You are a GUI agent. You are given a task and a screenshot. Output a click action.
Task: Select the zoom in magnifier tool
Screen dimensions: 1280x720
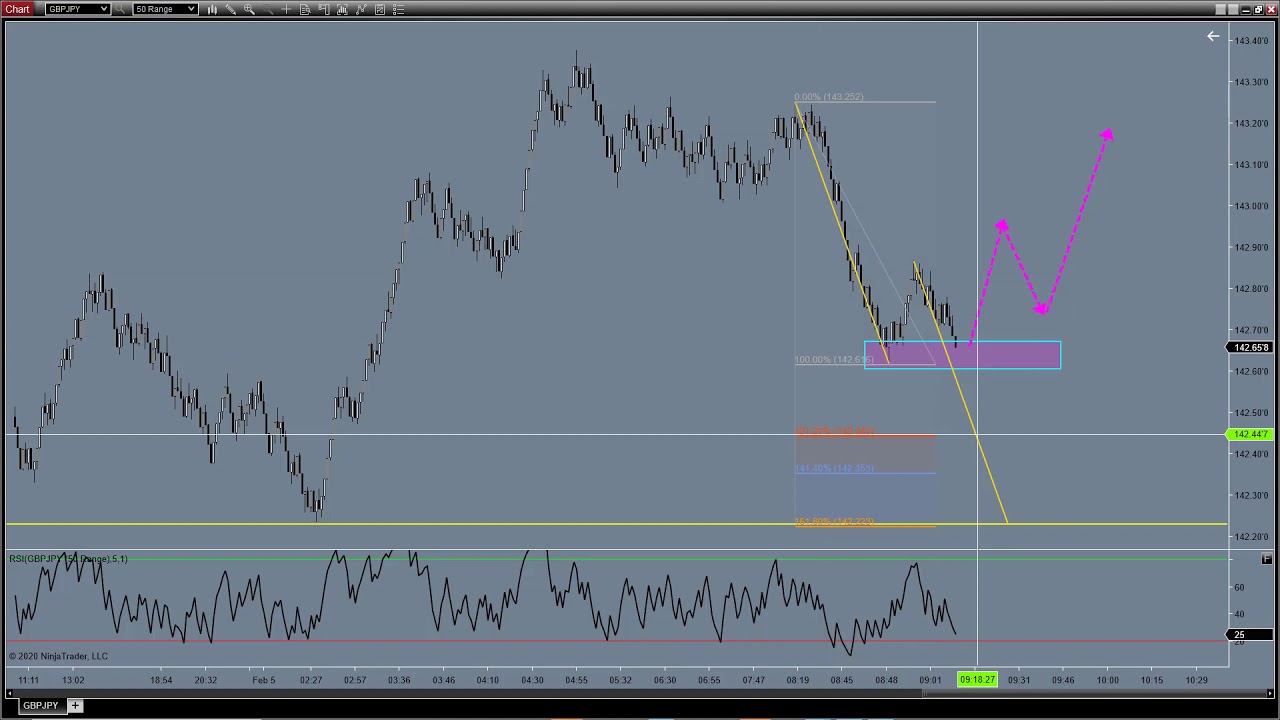tap(249, 9)
